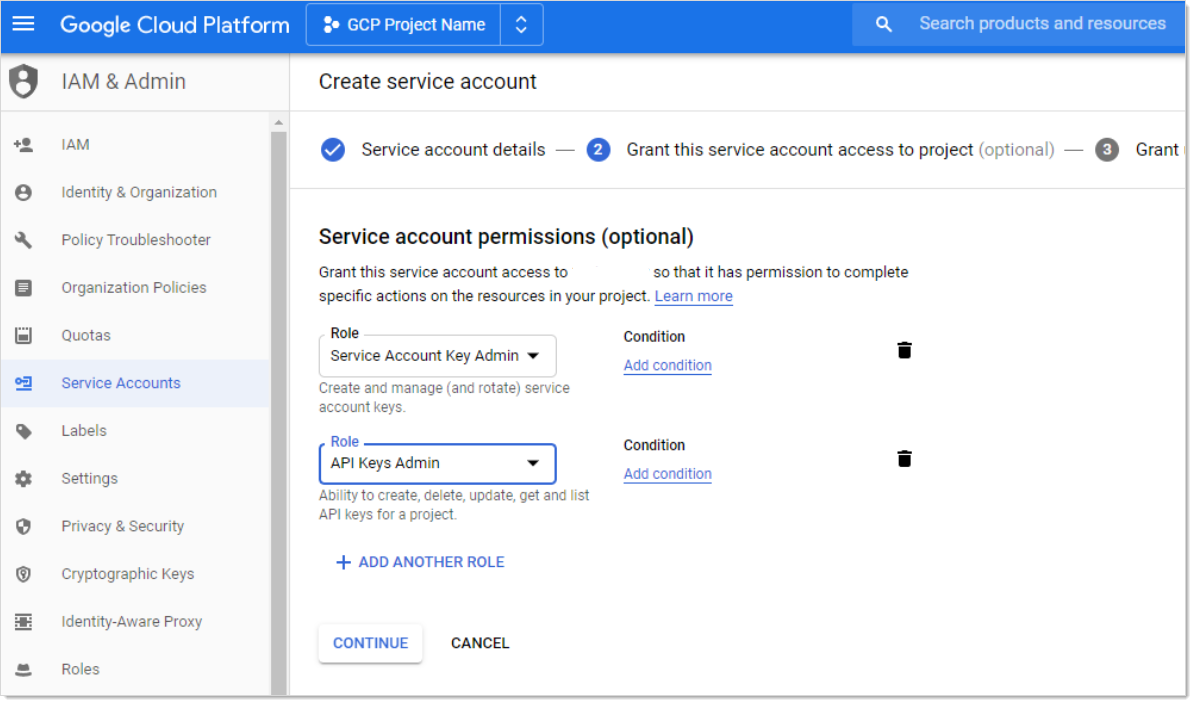Open the Learn more link
This screenshot has height=704, width=1194.
click(693, 296)
